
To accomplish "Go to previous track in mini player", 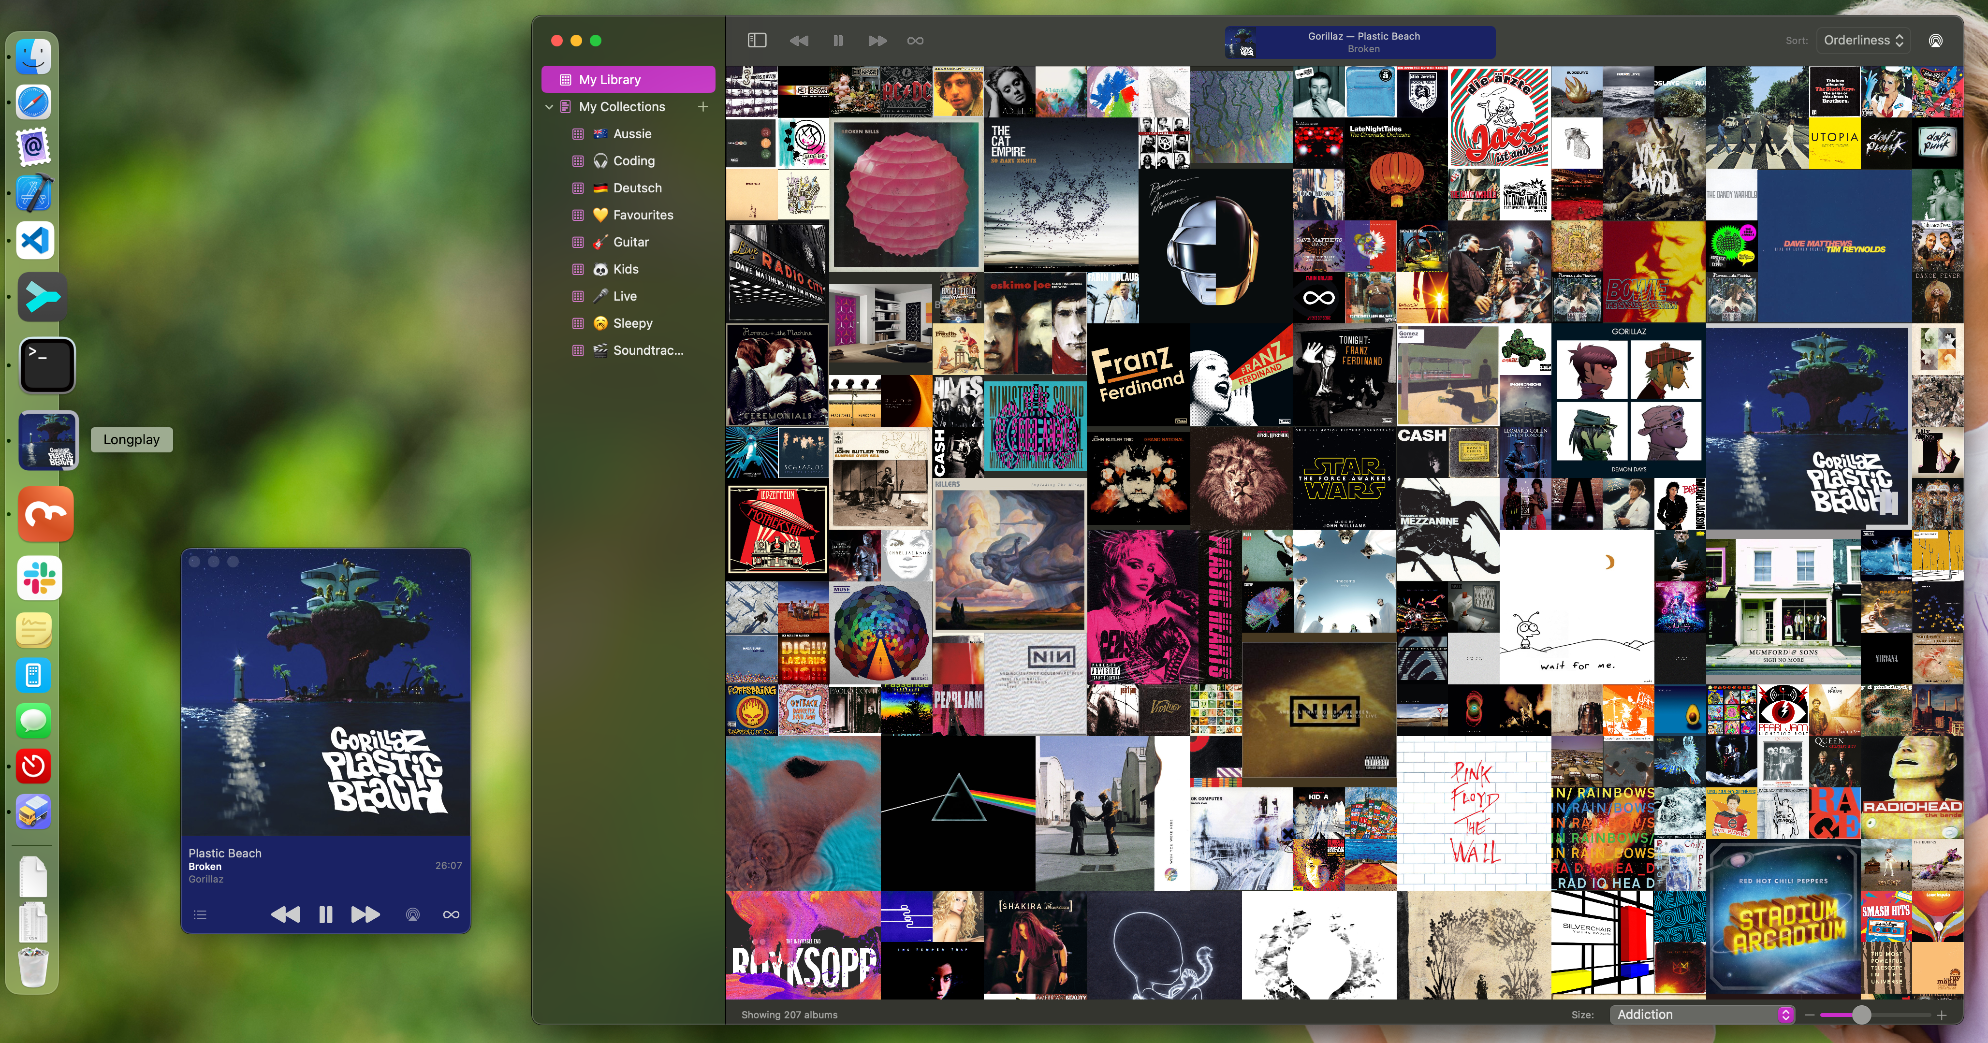I will [x=285, y=915].
